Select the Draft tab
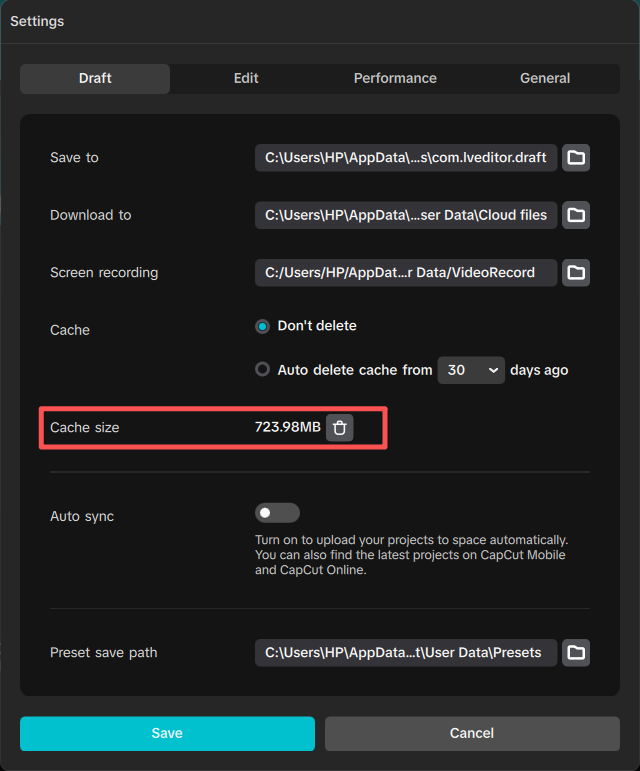 point(95,78)
